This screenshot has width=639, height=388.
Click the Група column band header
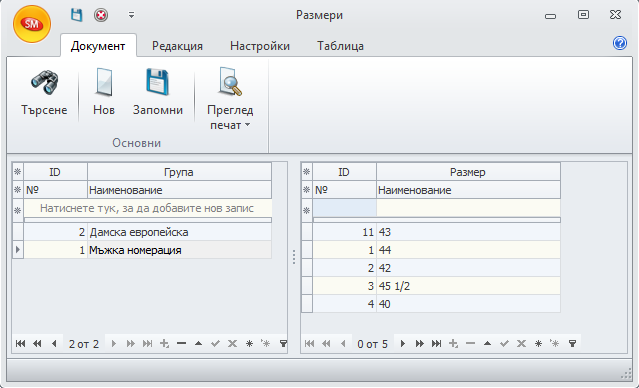pyautogui.click(x=179, y=172)
